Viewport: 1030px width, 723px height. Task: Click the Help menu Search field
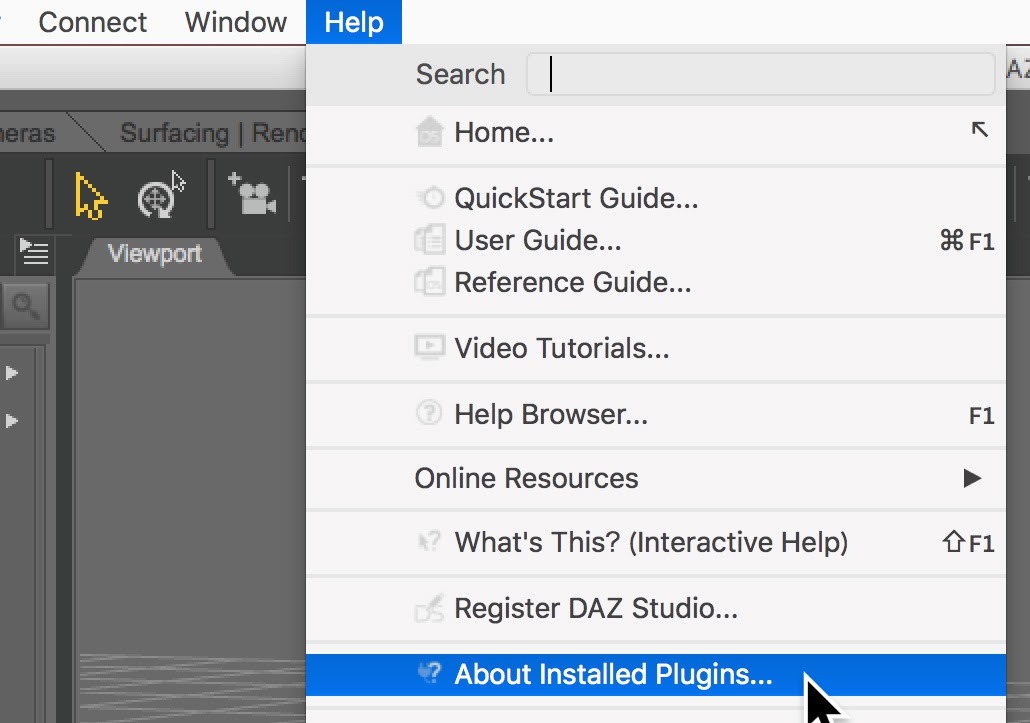point(760,74)
